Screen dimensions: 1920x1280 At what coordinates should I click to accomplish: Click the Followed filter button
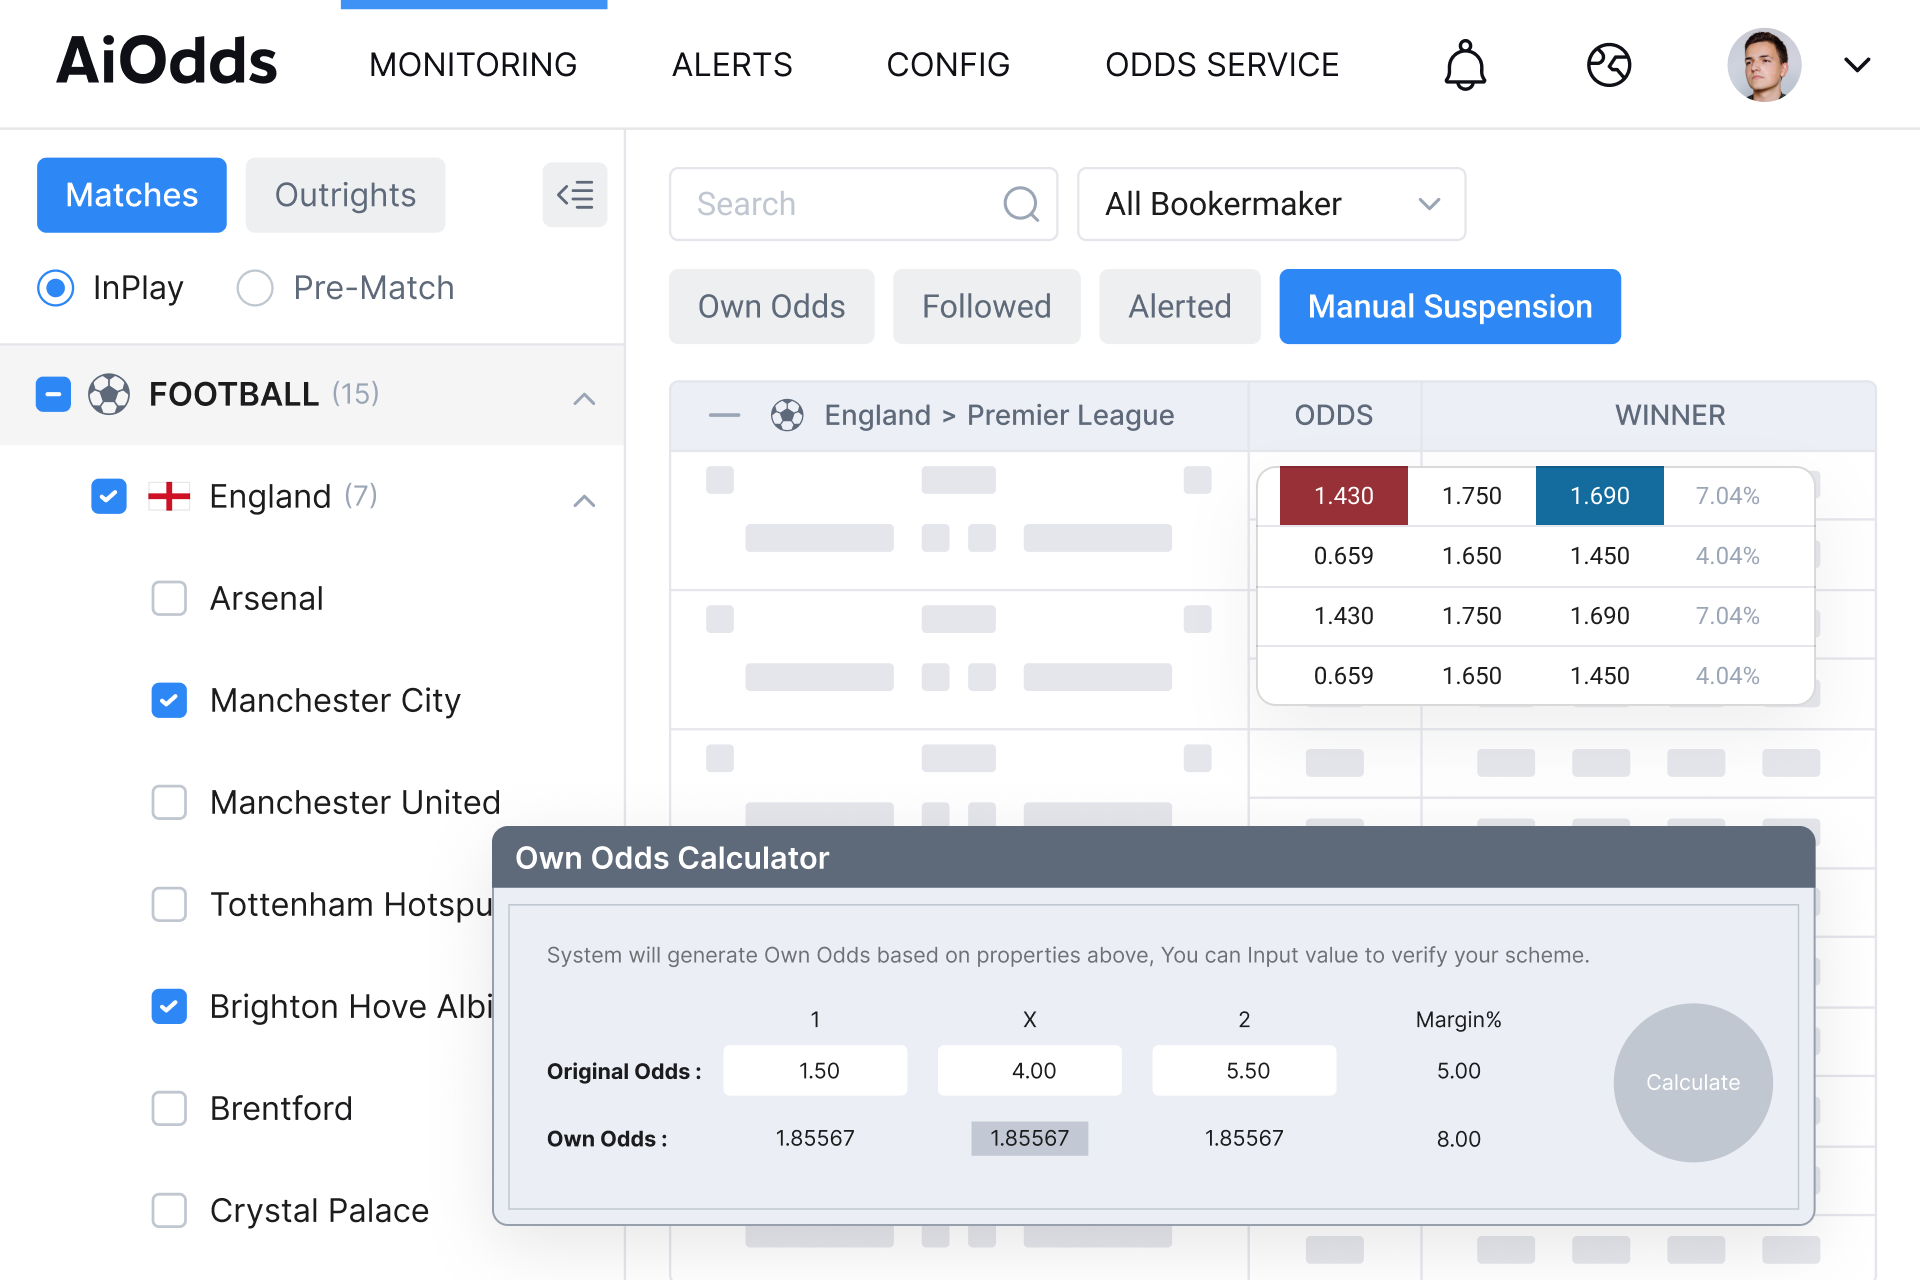point(986,306)
